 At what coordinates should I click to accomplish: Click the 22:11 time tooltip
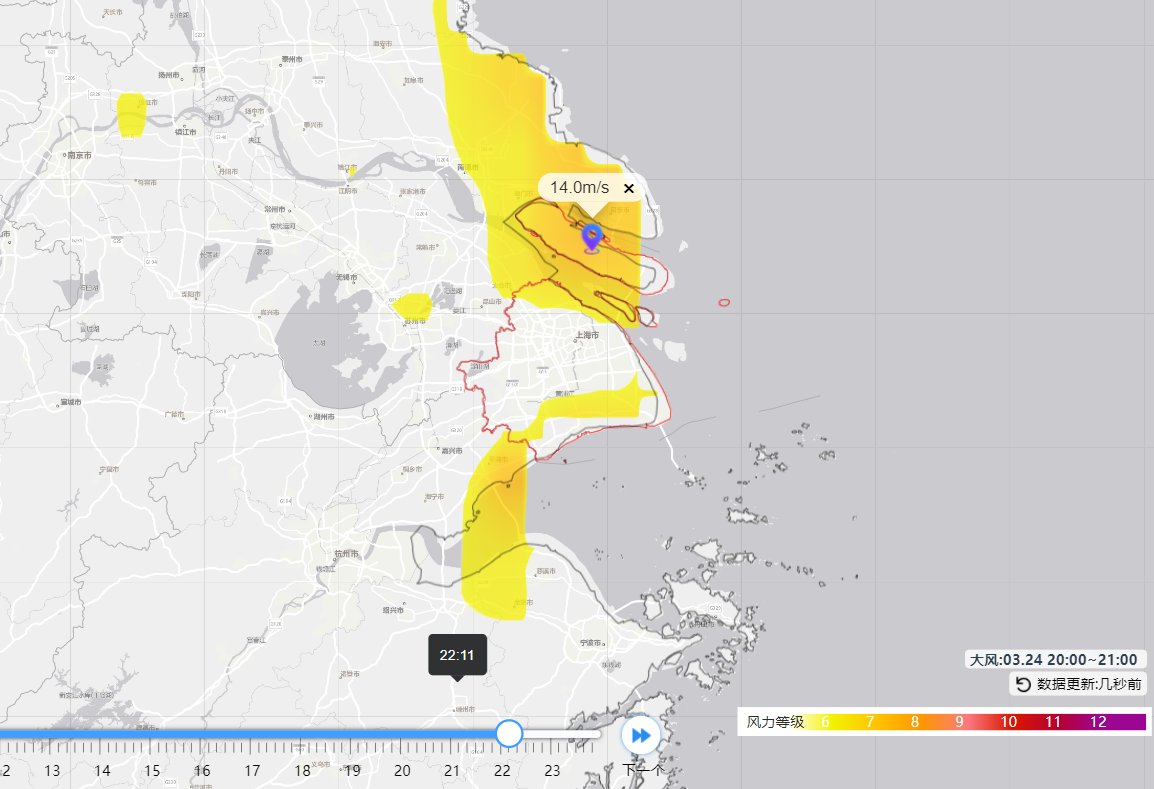click(x=457, y=655)
